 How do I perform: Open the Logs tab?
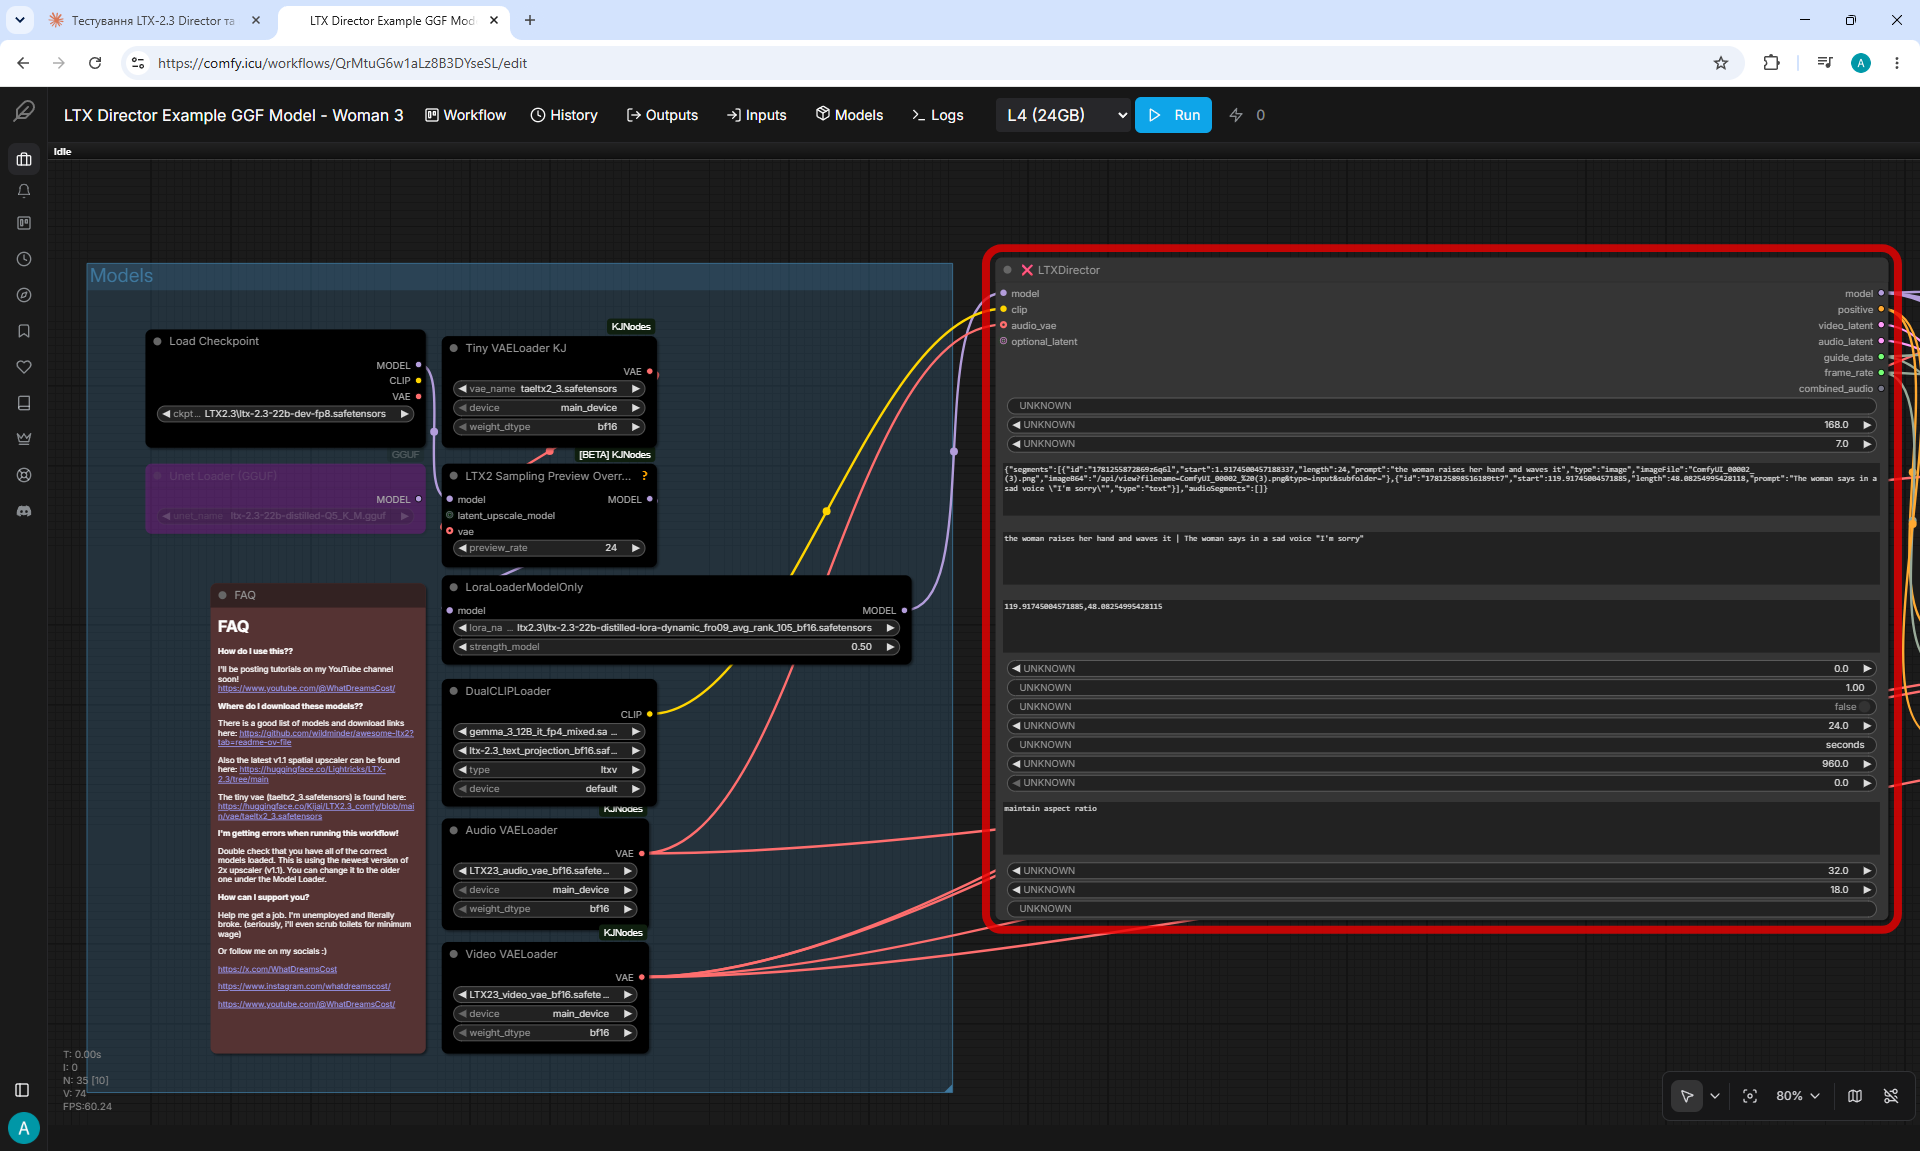pos(937,115)
